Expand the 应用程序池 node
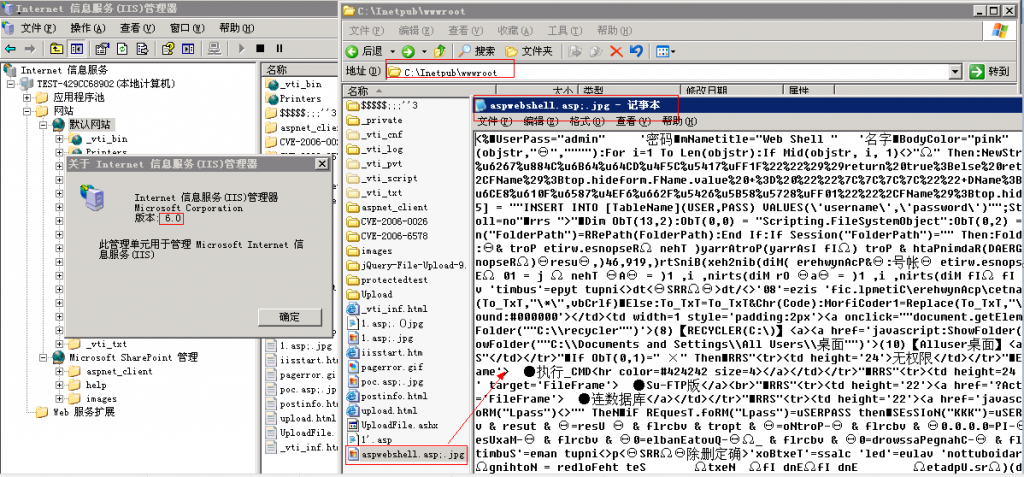The image size is (1024, 477). [27, 97]
